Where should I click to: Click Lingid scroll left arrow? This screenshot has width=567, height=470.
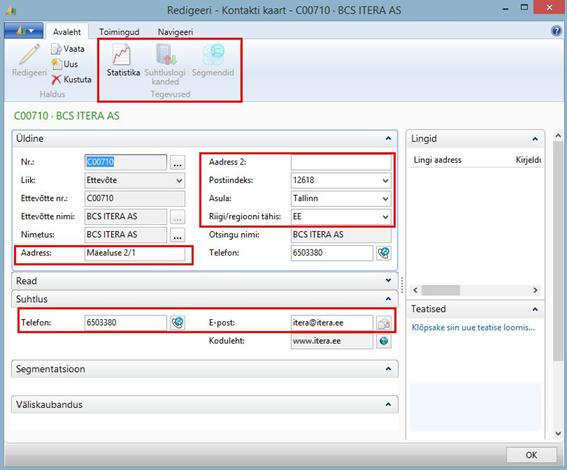point(415,290)
